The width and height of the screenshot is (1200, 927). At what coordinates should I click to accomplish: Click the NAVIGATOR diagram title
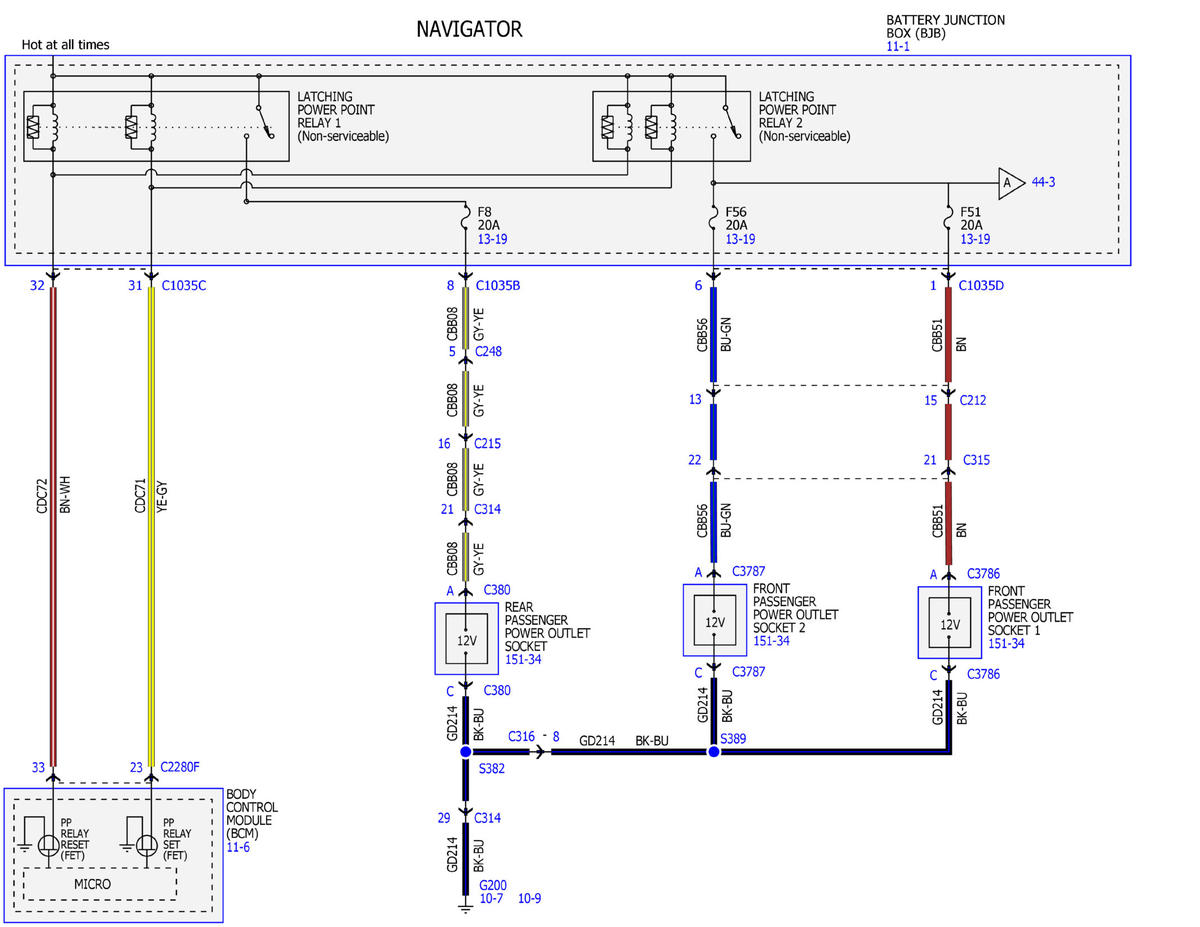469,29
